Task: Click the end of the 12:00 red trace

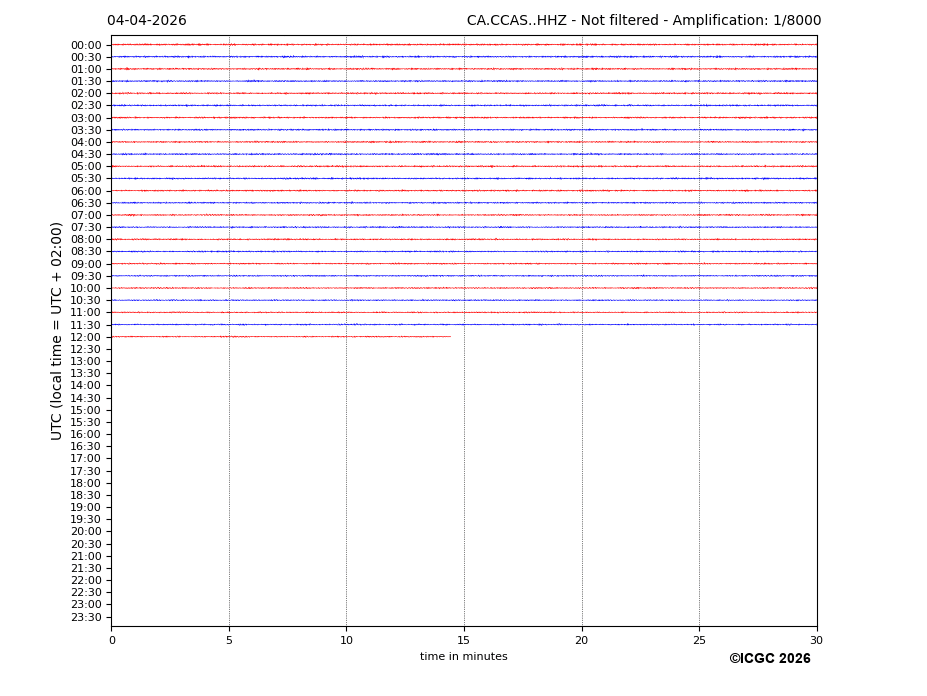Action: tap(449, 337)
